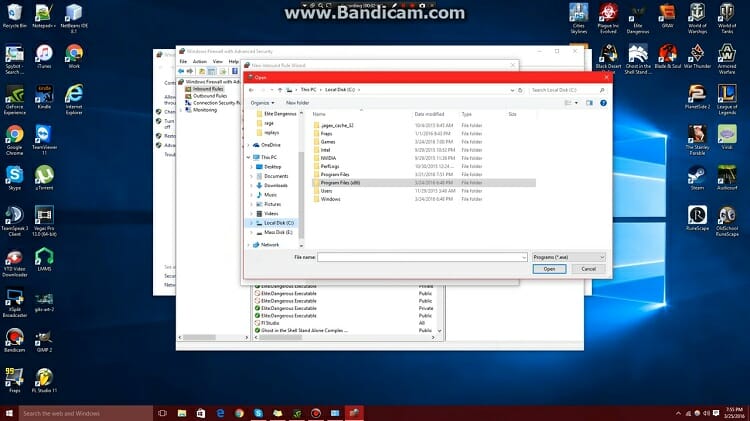The height and width of the screenshot is (421, 750).
Task: Open Action menu in Windows Firewall window
Action: (x=200, y=62)
